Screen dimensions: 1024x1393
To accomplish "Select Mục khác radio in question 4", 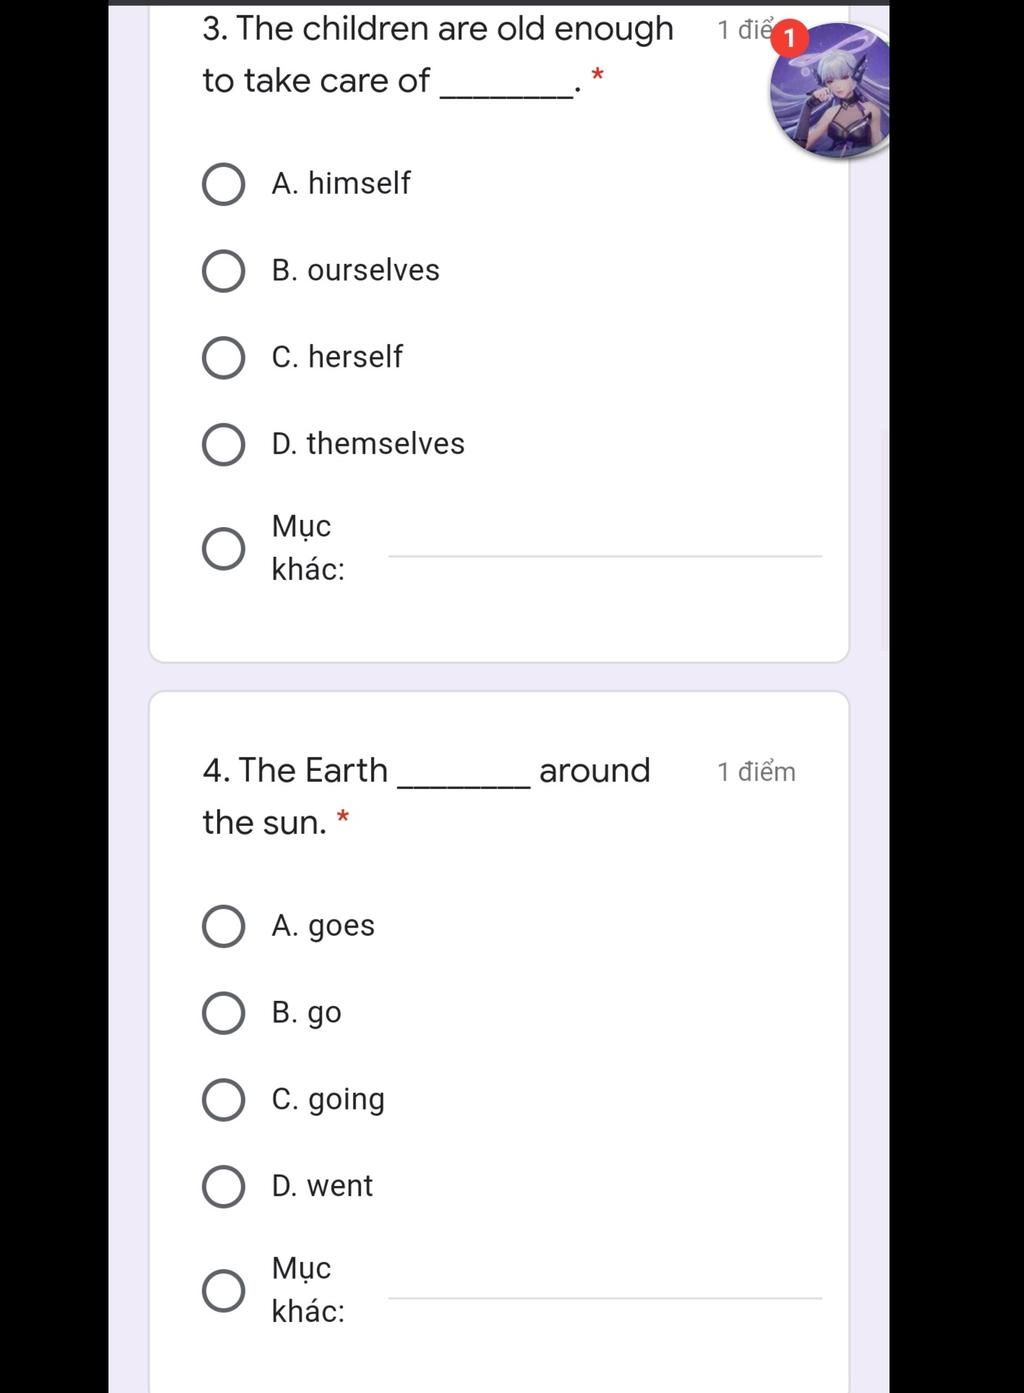I will coord(223,1291).
